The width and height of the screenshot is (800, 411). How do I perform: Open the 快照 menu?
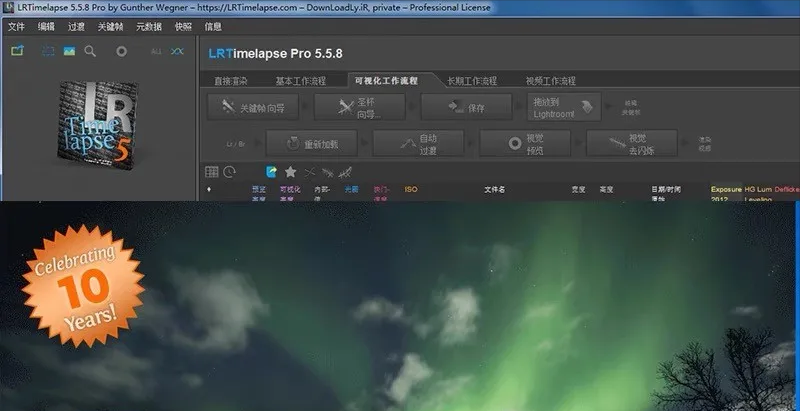click(x=183, y=27)
